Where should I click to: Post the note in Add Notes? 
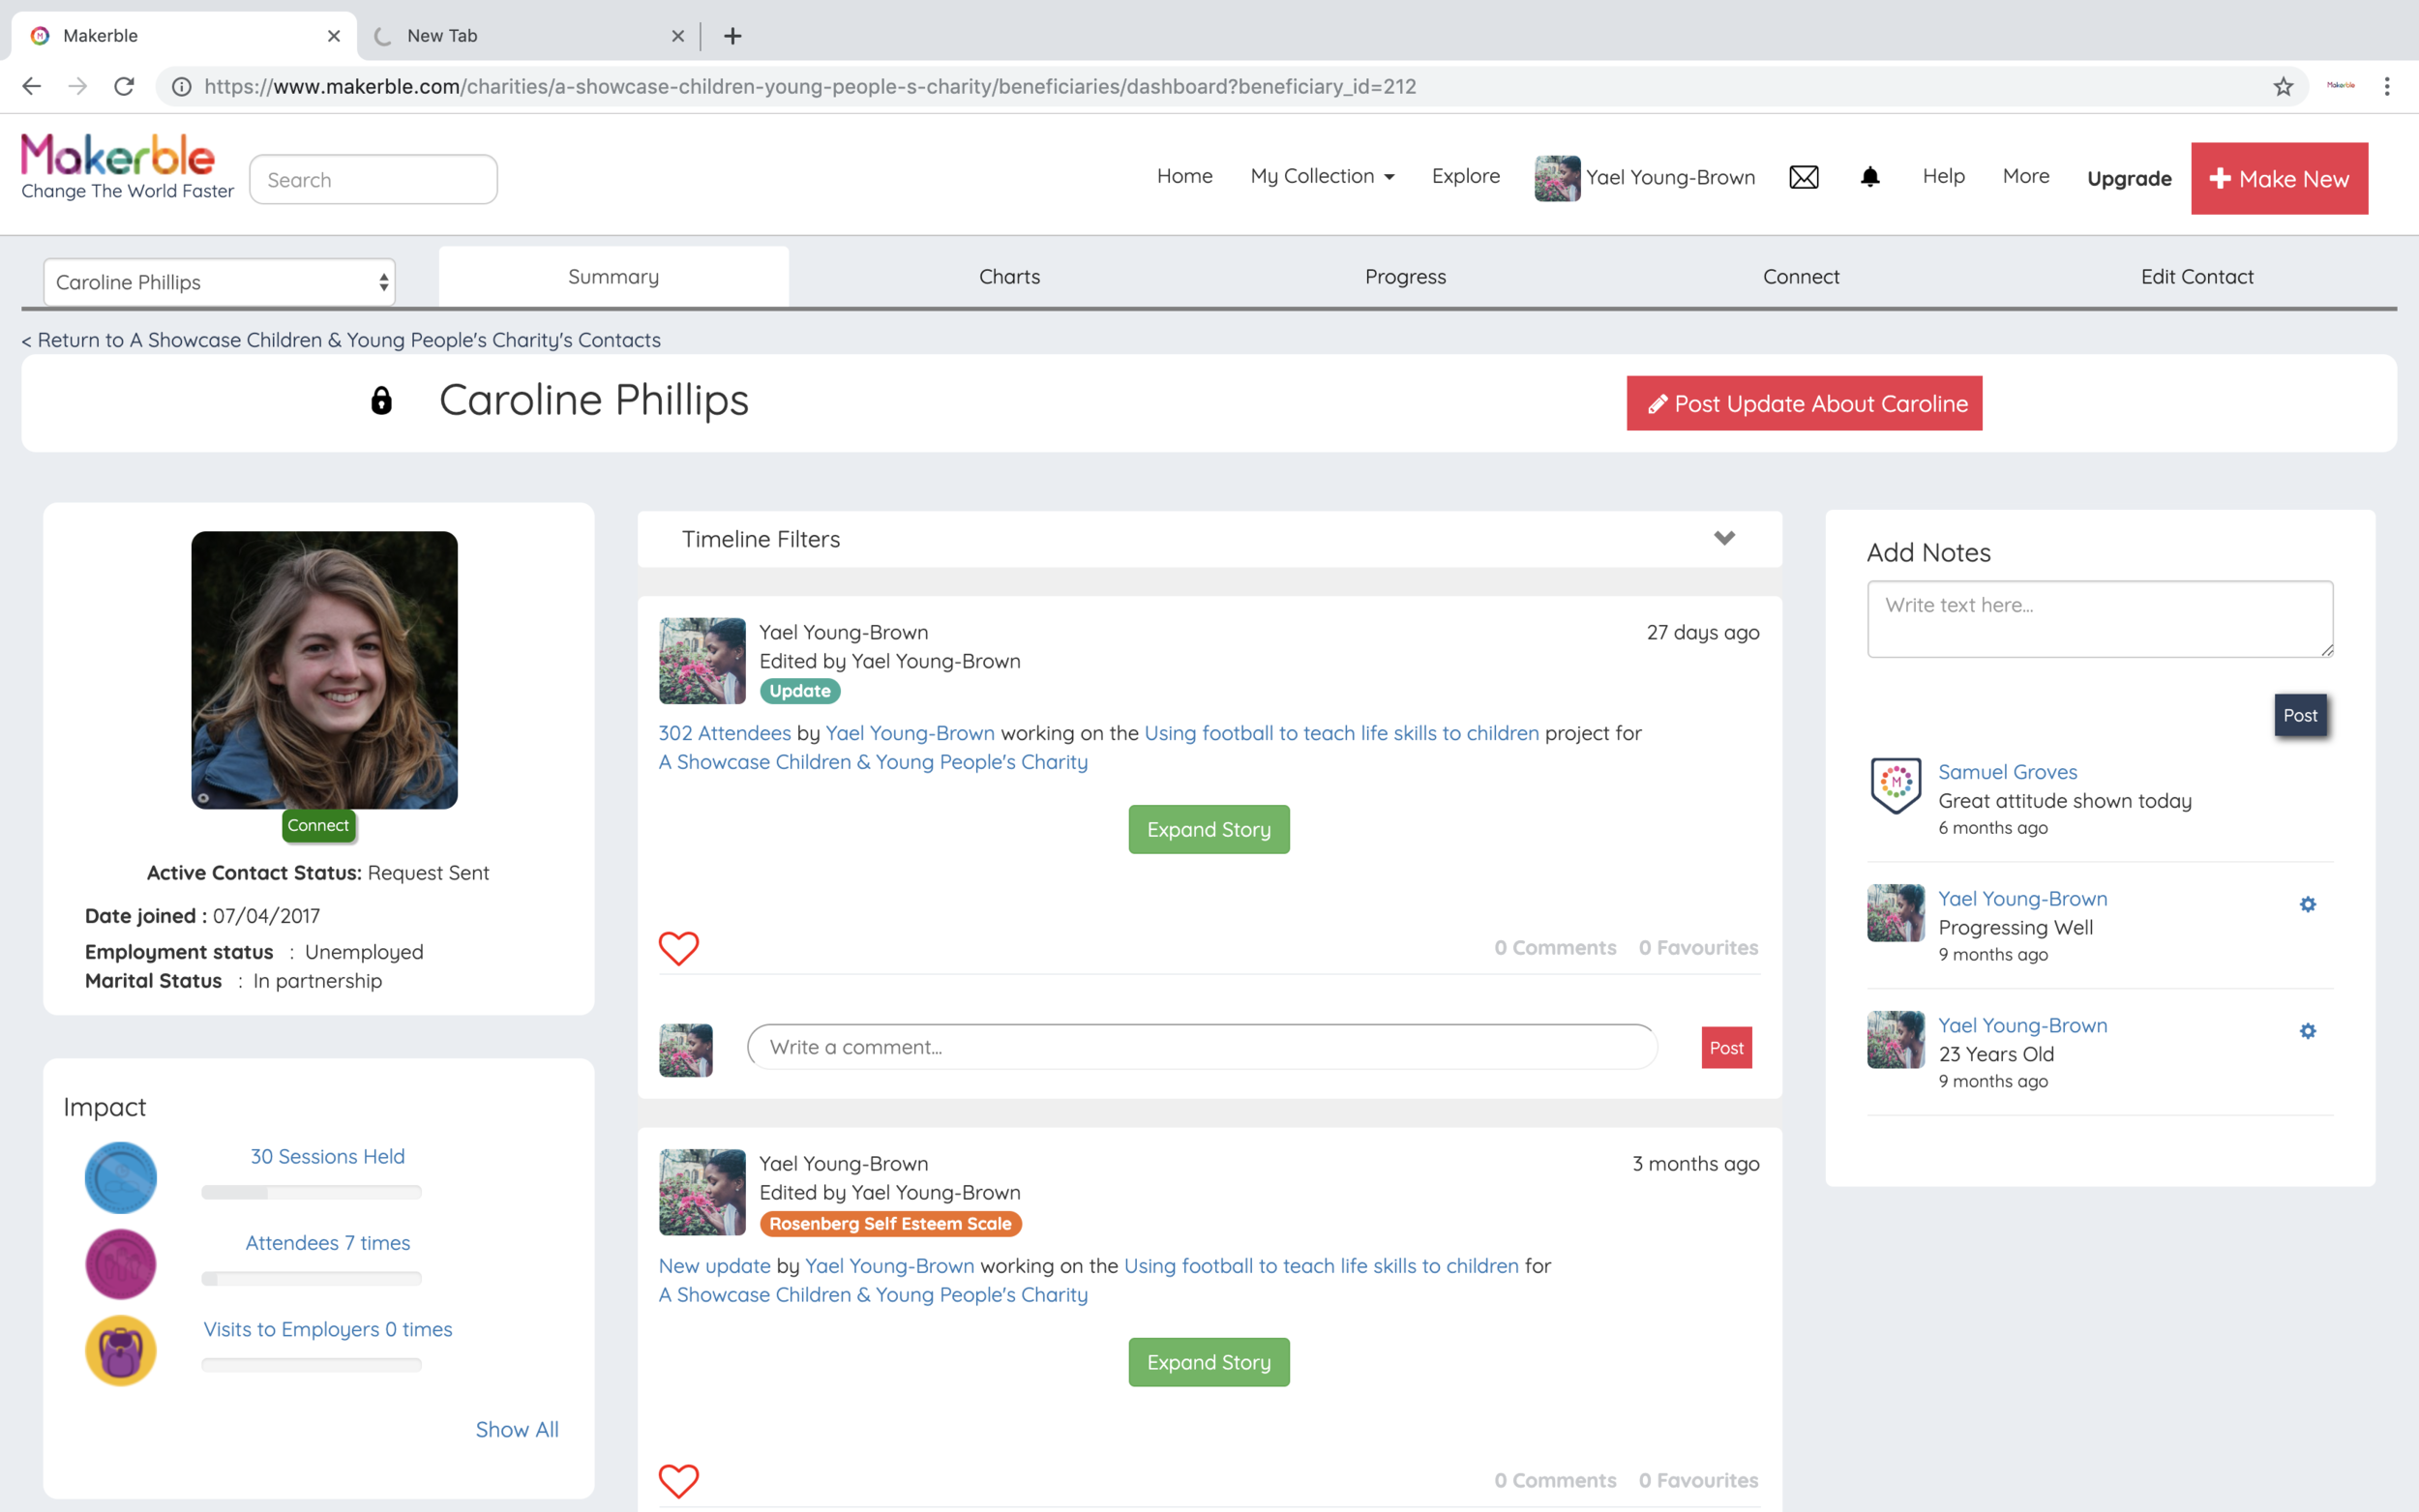(2300, 715)
